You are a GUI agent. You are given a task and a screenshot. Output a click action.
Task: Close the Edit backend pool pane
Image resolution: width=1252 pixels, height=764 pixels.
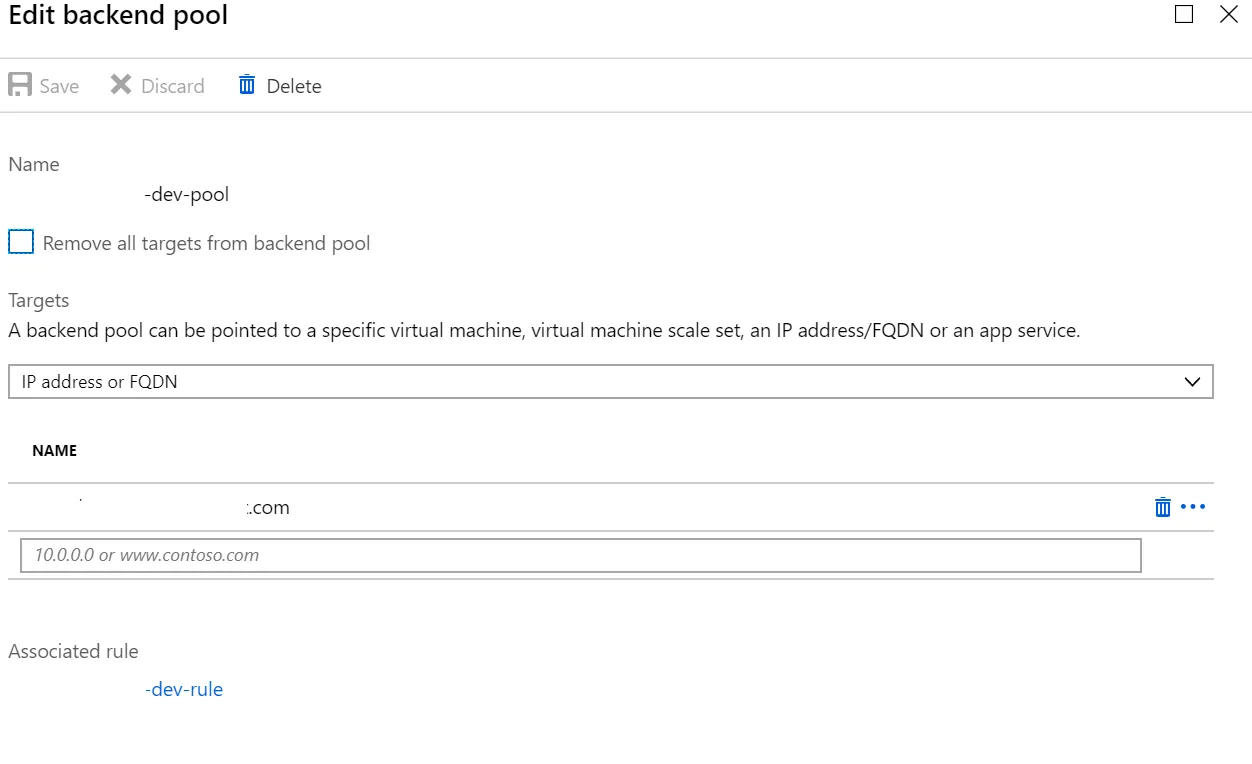[x=1229, y=14]
